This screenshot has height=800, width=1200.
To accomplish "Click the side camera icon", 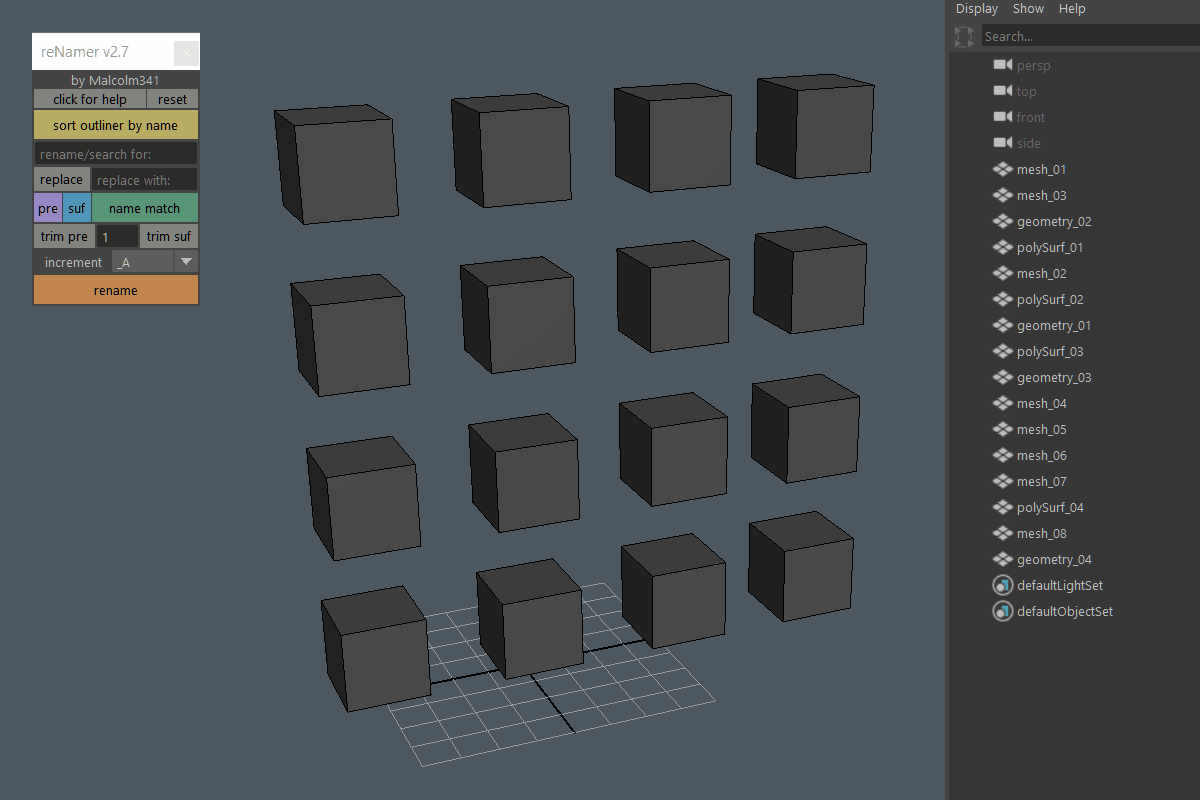I will point(1003,143).
